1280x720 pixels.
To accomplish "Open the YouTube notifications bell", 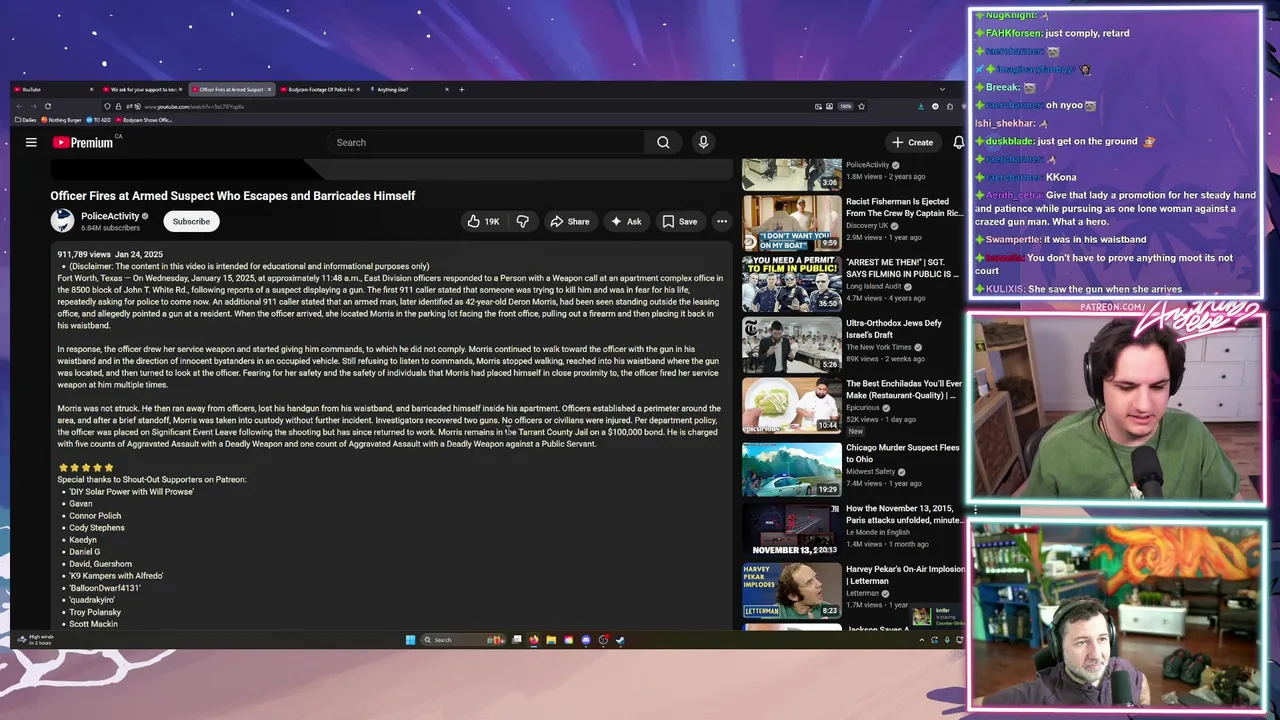I will click(x=958, y=142).
